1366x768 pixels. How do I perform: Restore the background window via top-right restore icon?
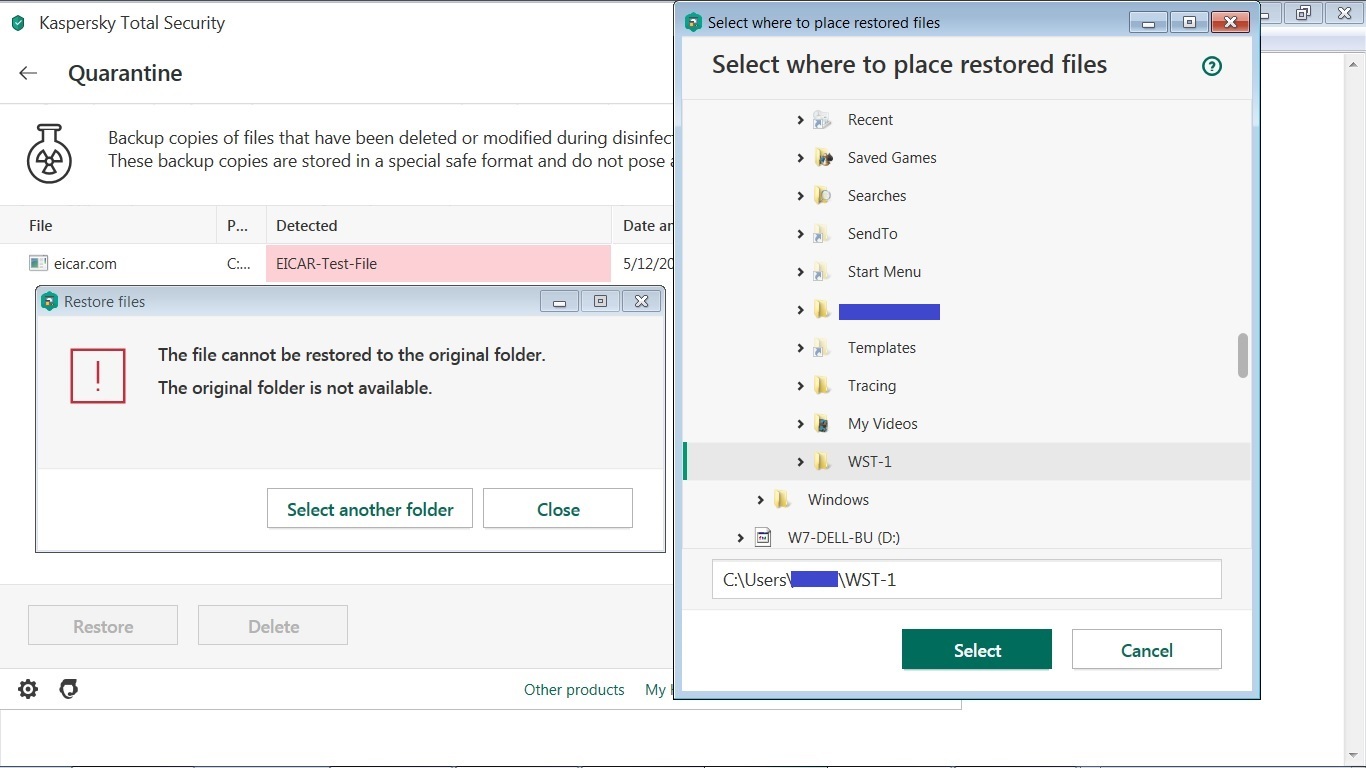[1303, 13]
